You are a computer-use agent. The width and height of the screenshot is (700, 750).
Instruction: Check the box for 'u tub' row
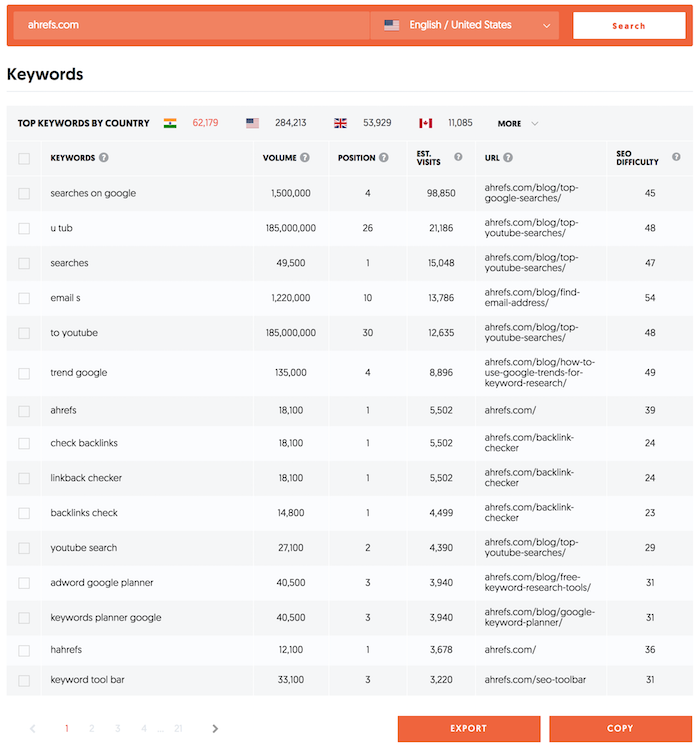(24, 228)
